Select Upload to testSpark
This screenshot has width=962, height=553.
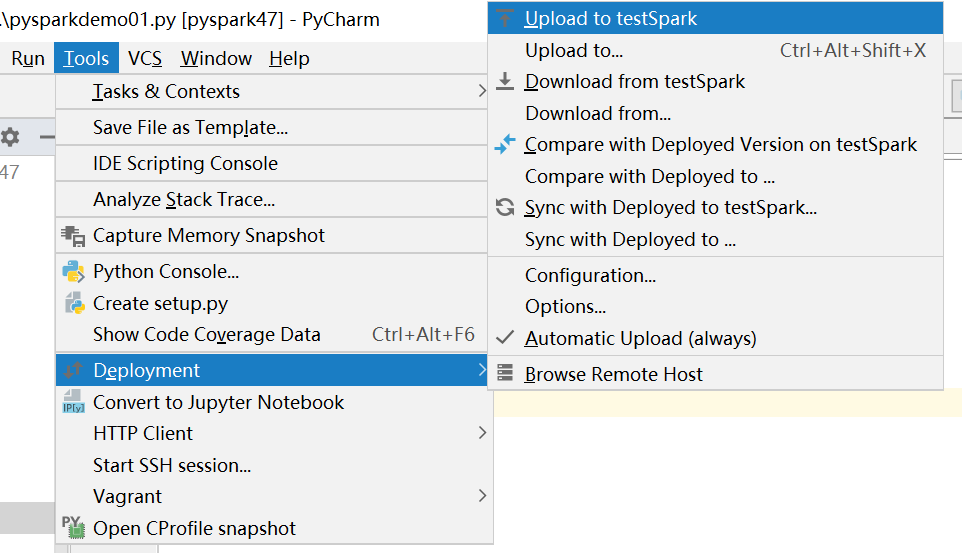point(715,18)
